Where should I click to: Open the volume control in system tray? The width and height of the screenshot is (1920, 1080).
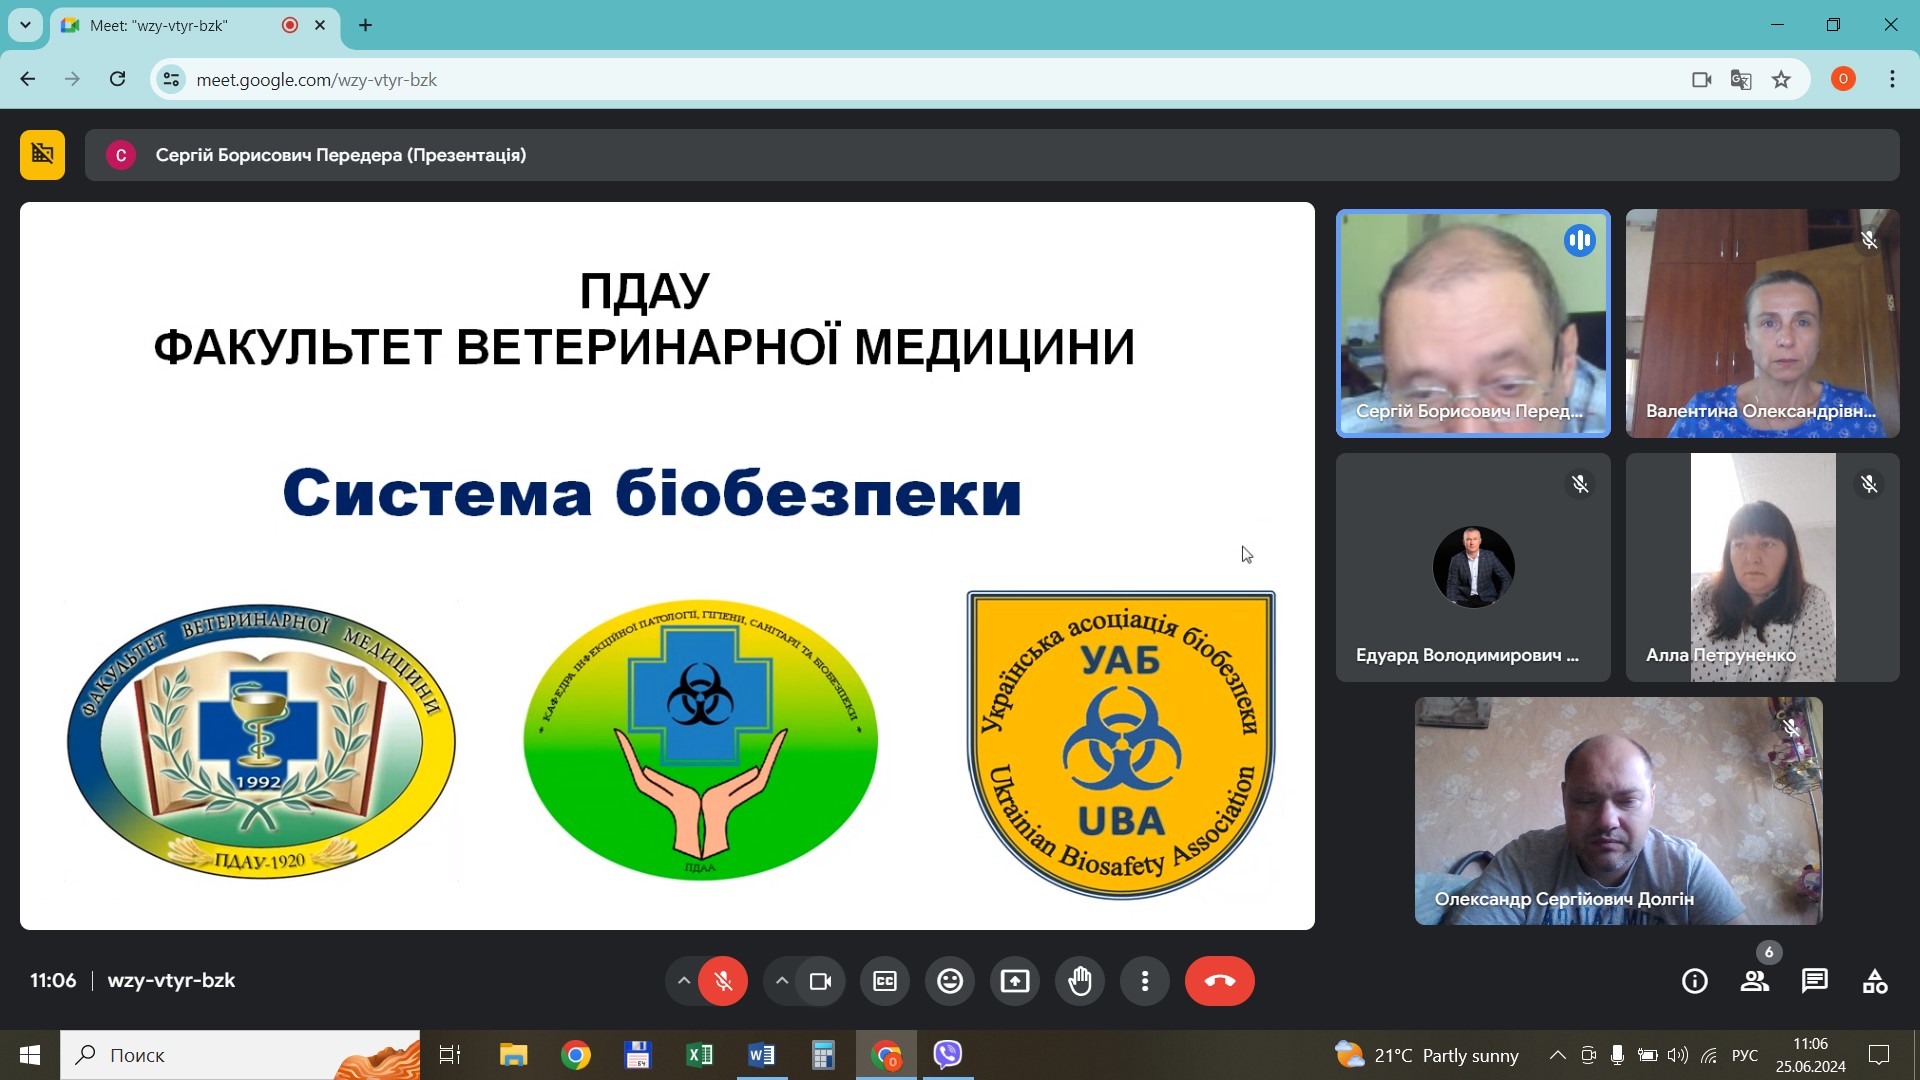coord(1678,1055)
